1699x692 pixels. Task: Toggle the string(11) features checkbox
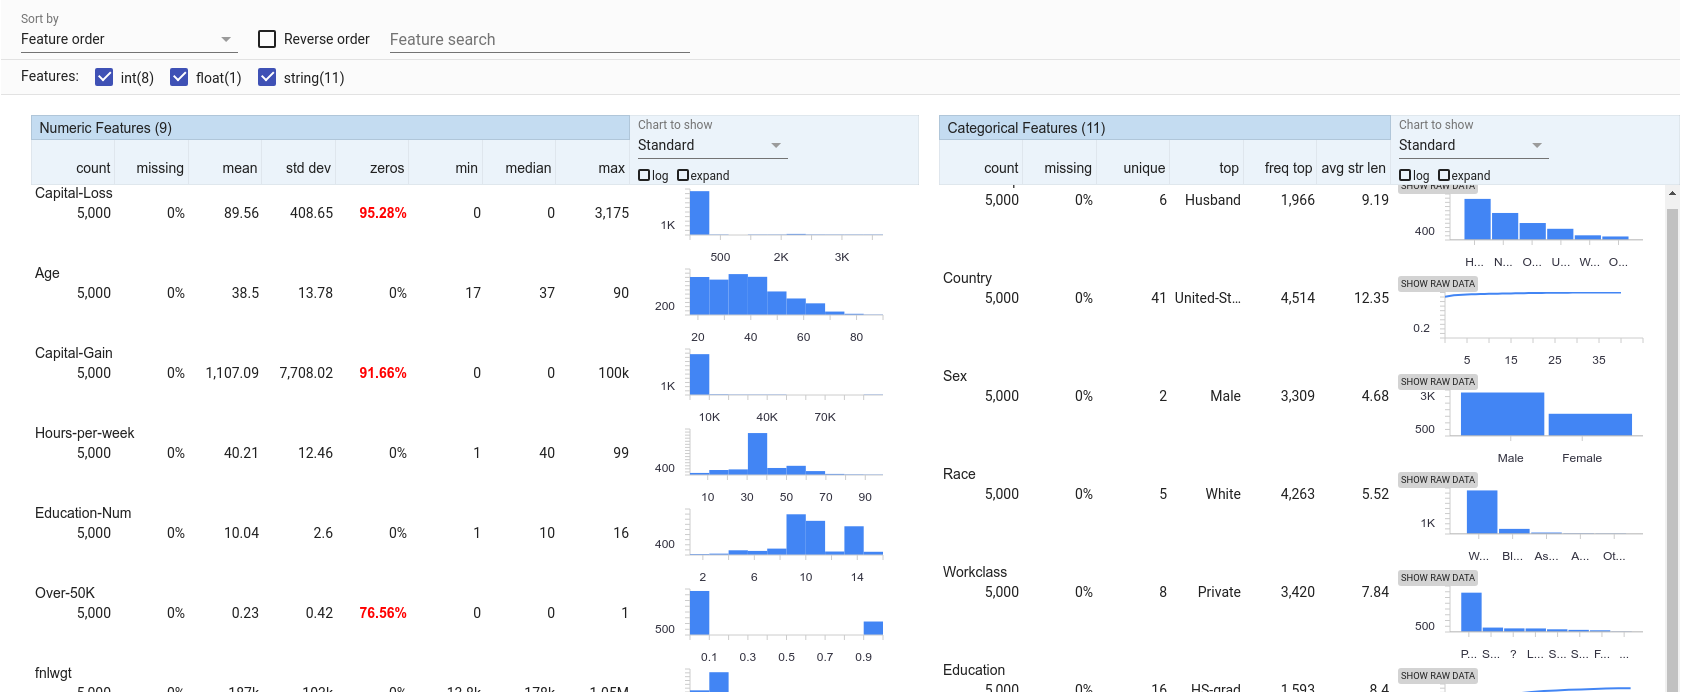point(267,77)
